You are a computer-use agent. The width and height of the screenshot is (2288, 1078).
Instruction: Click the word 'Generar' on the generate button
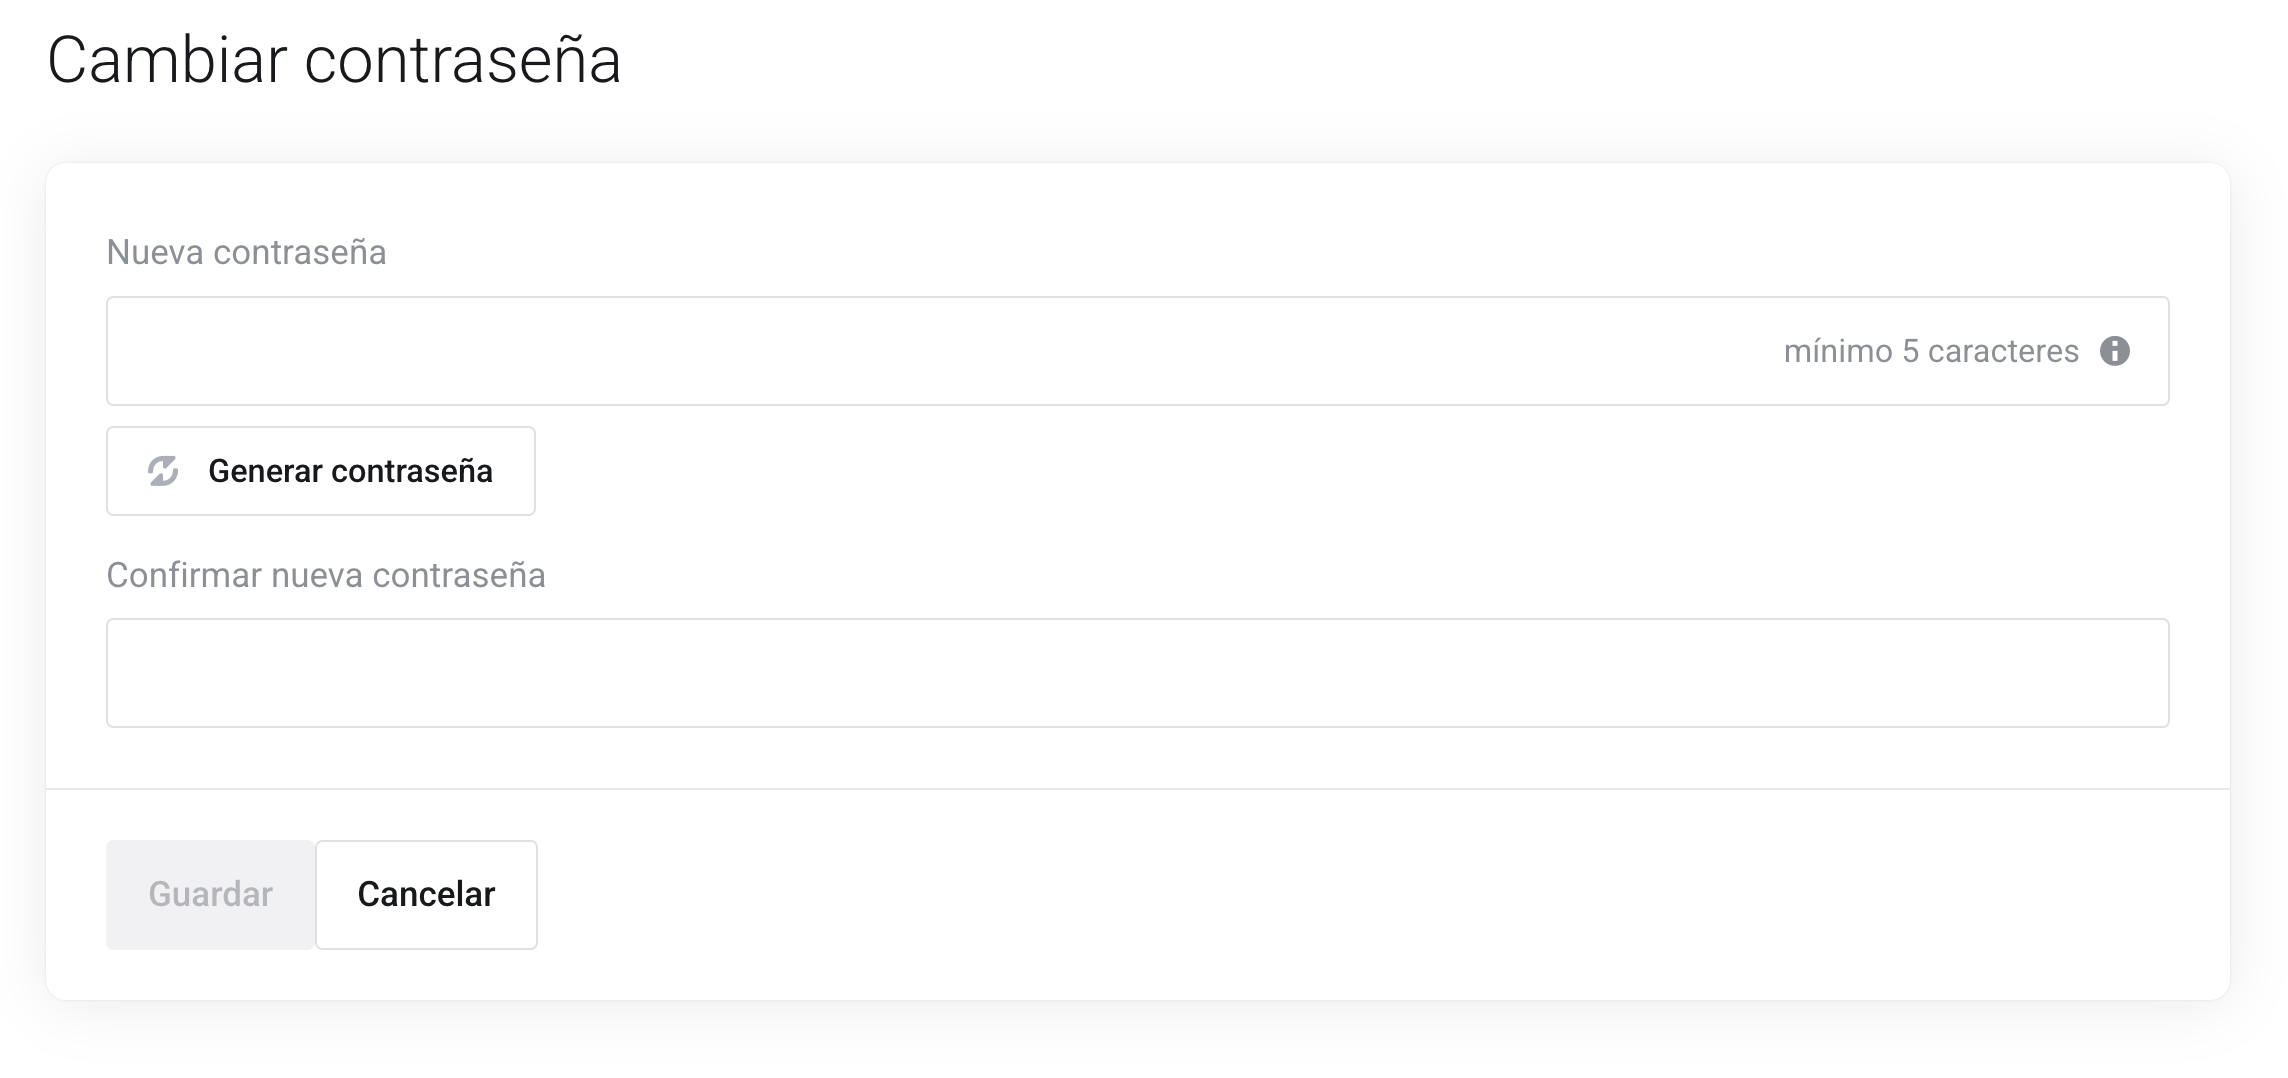click(265, 471)
